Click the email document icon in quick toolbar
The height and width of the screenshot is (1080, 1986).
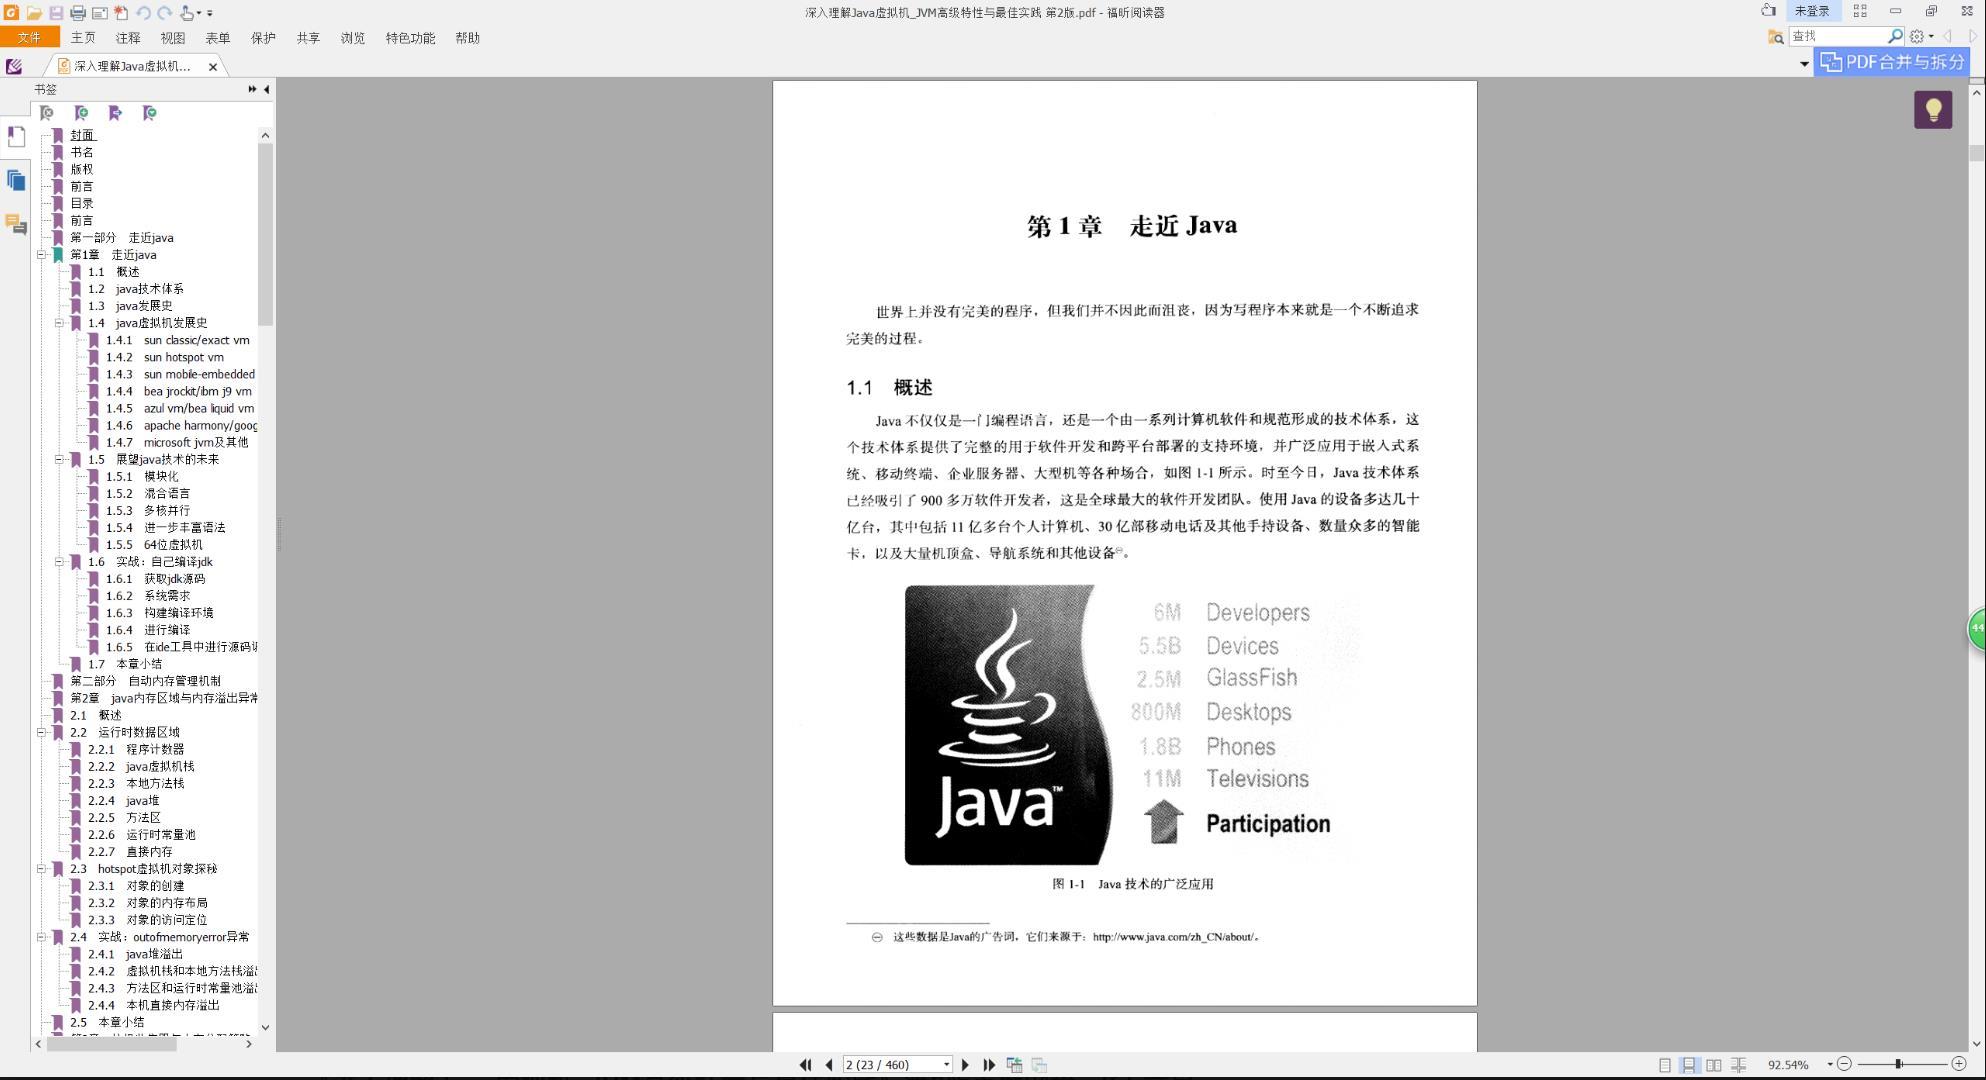[100, 13]
